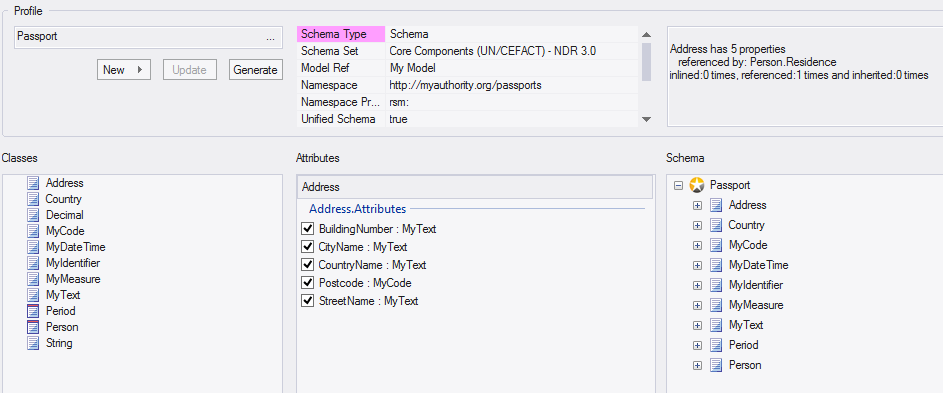Click the MyMeasure icon in Schema tree
This screenshot has width=943, height=393.
click(x=716, y=305)
